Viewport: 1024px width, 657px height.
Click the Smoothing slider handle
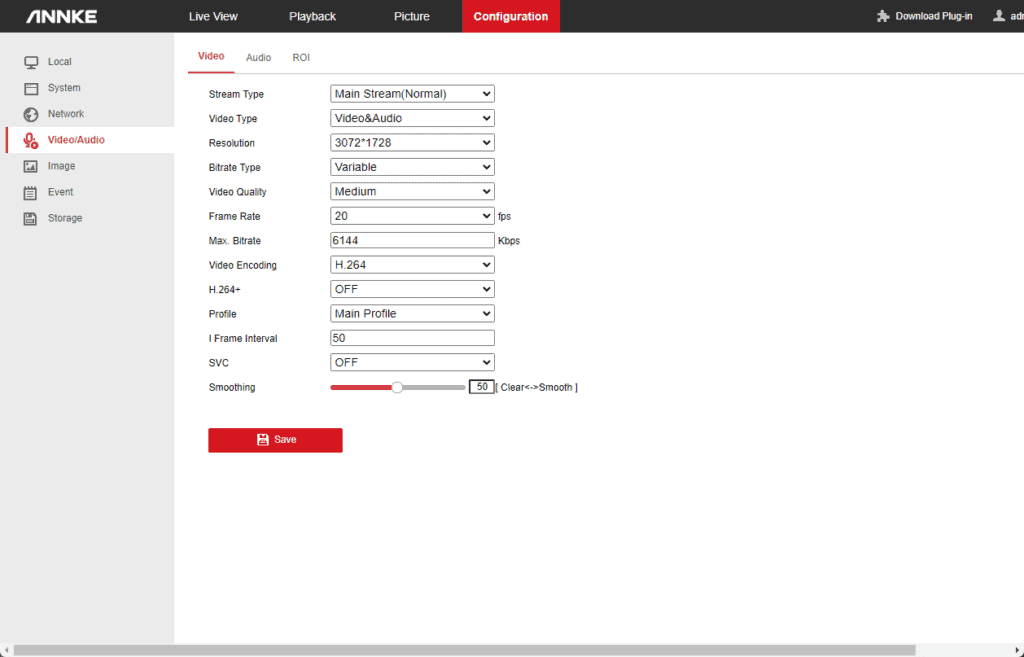(x=397, y=387)
